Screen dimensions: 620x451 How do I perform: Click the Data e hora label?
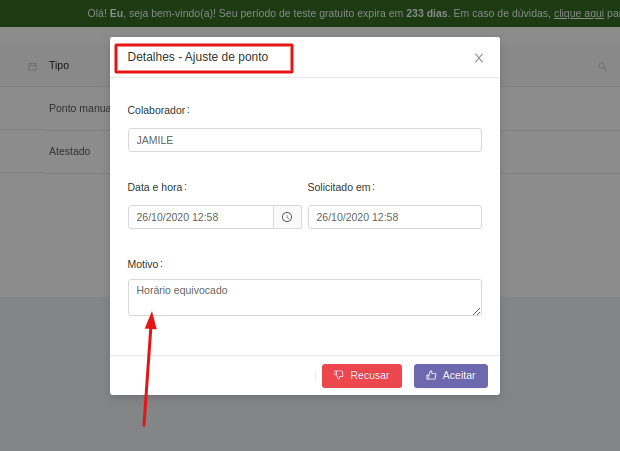pos(157,187)
